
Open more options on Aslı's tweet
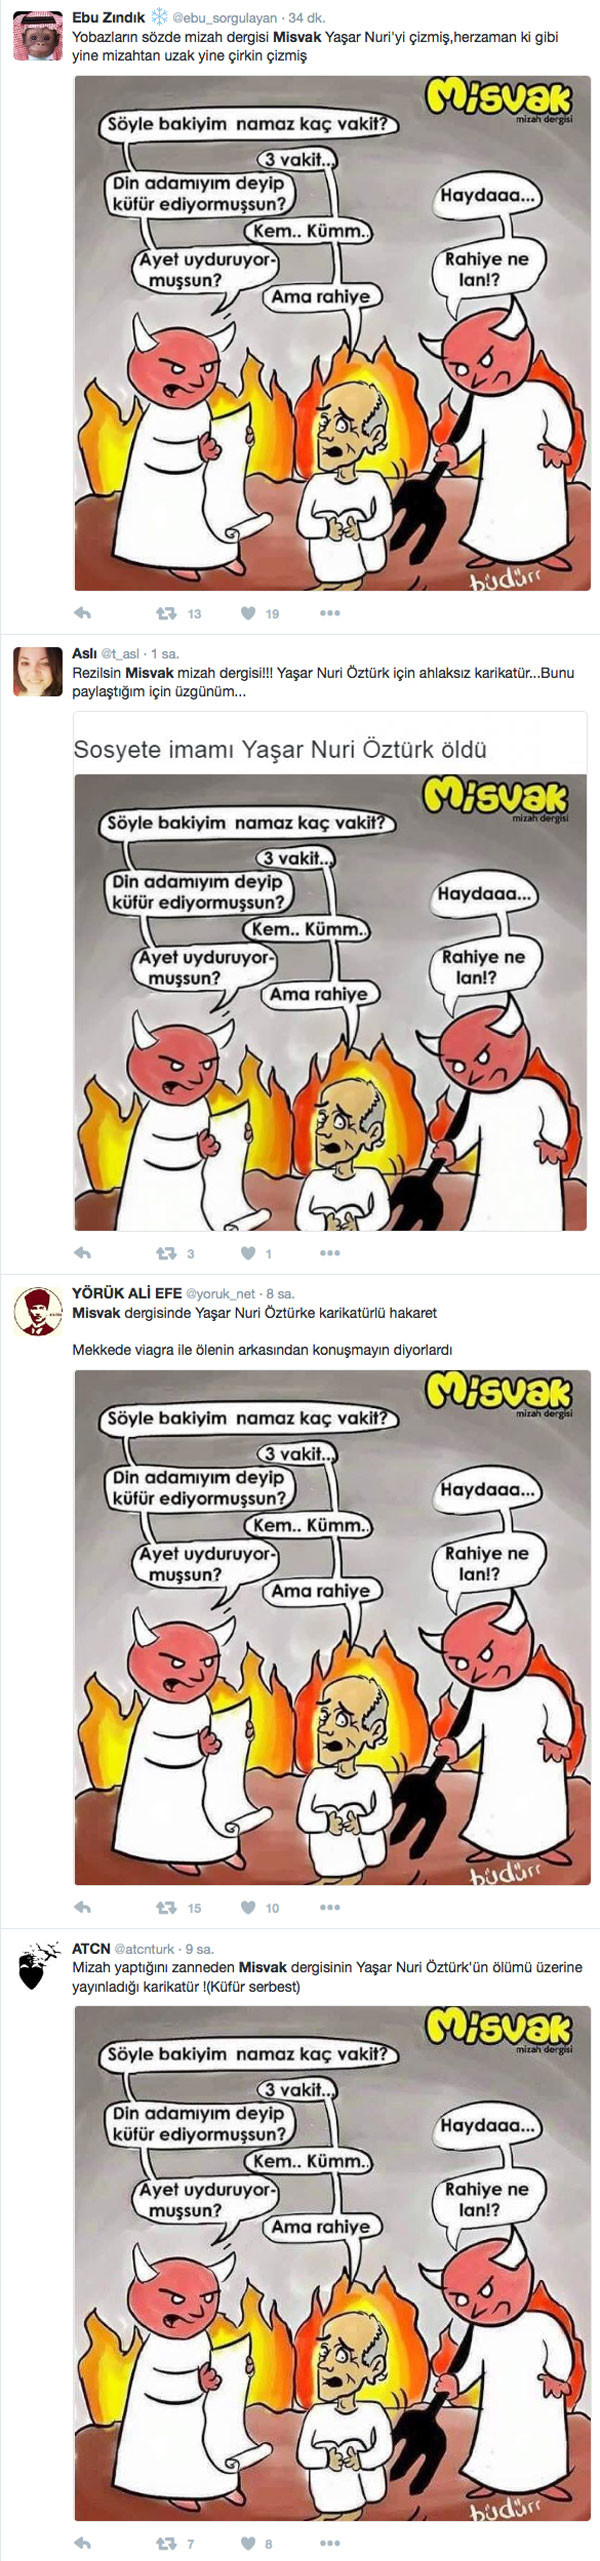(x=330, y=1253)
